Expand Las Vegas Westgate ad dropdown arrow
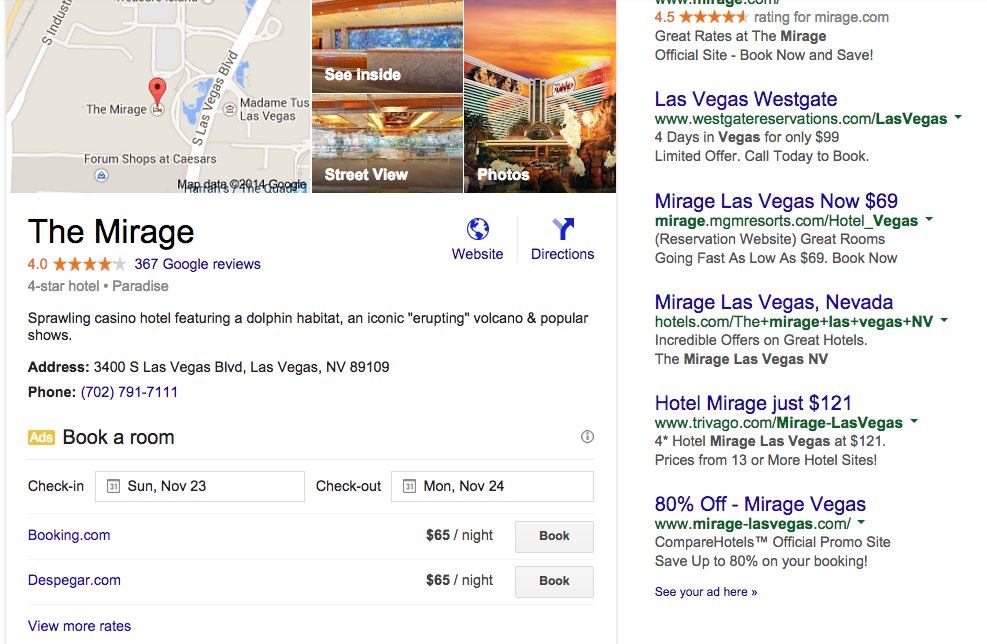The height and width of the screenshot is (644, 987). [958, 118]
